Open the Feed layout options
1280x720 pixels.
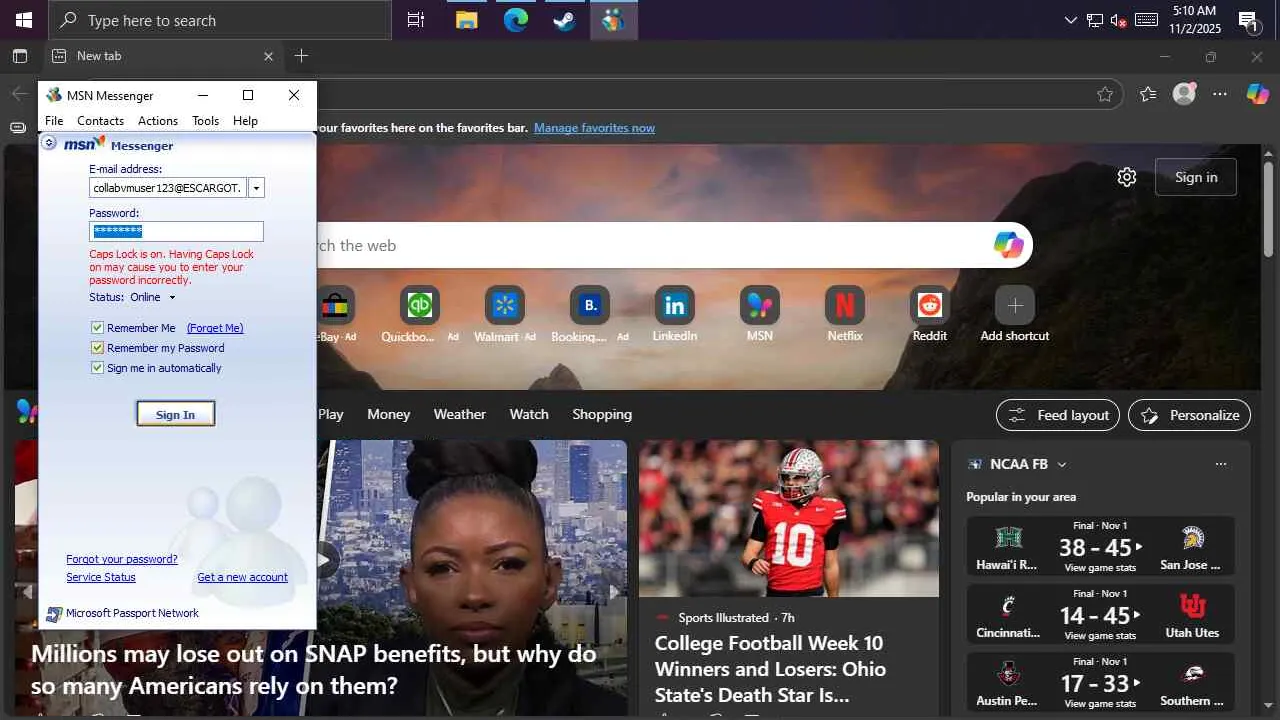pos(1058,415)
